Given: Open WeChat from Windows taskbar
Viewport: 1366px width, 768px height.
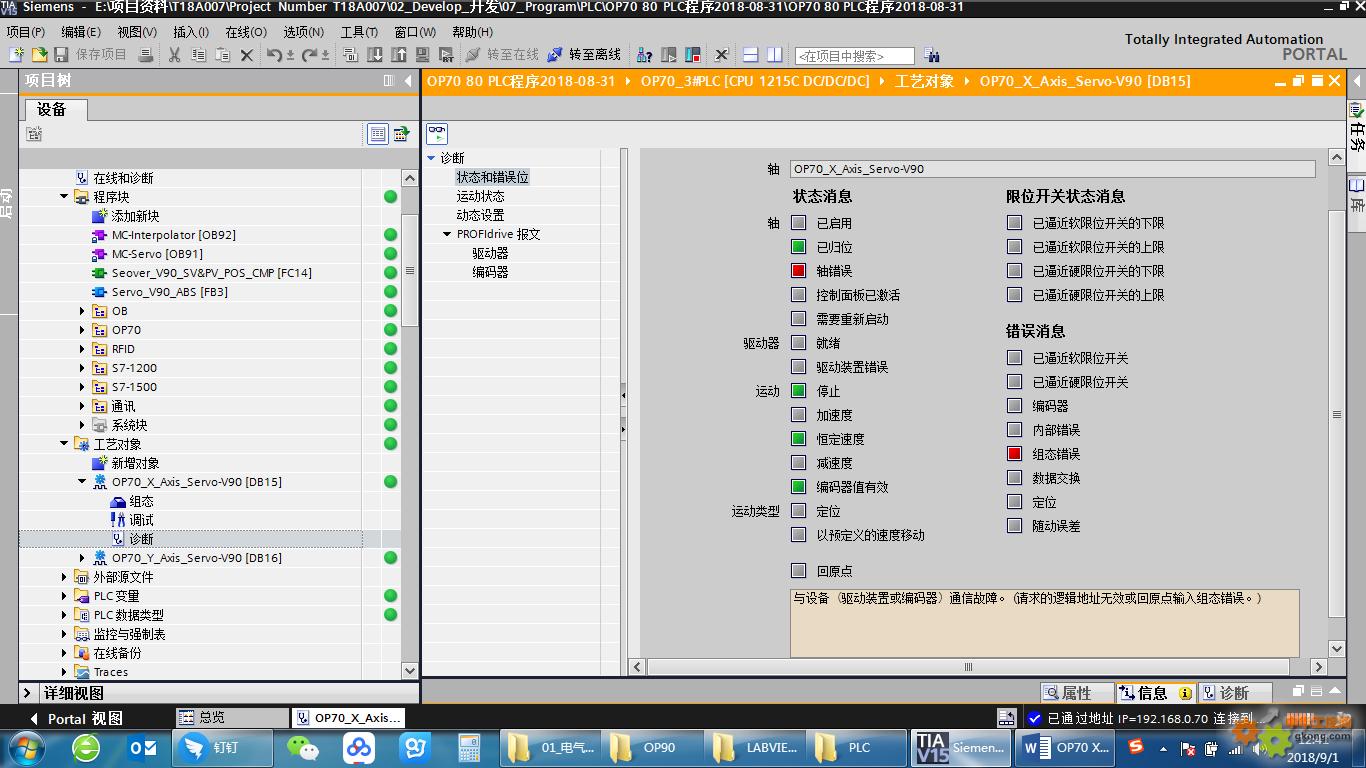Looking at the screenshot, I should click(x=303, y=747).
